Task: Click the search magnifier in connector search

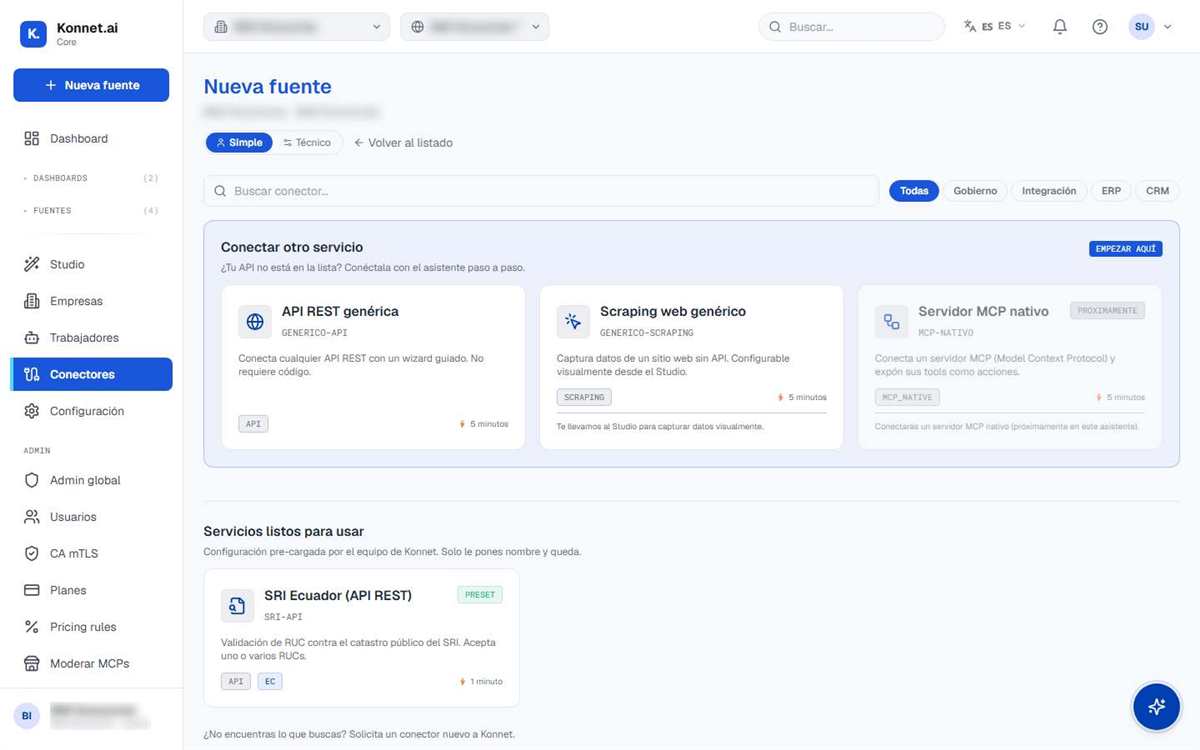Action: coord(220,191)
